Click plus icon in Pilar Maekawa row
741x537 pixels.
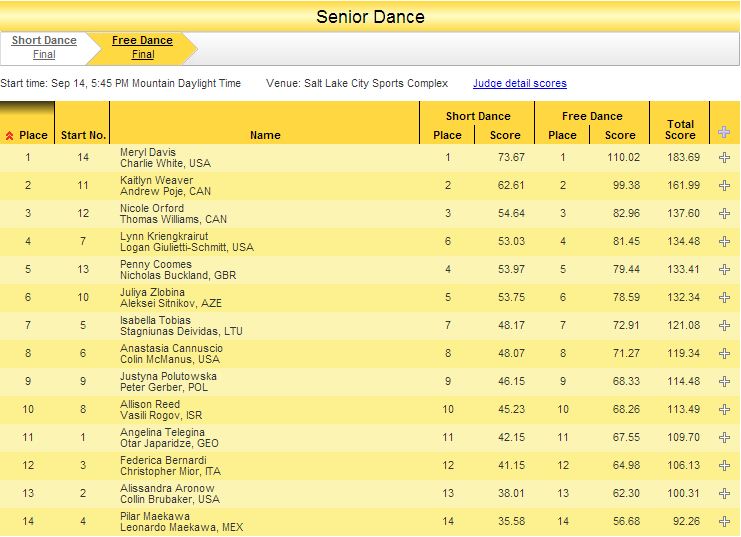[724, 521]
